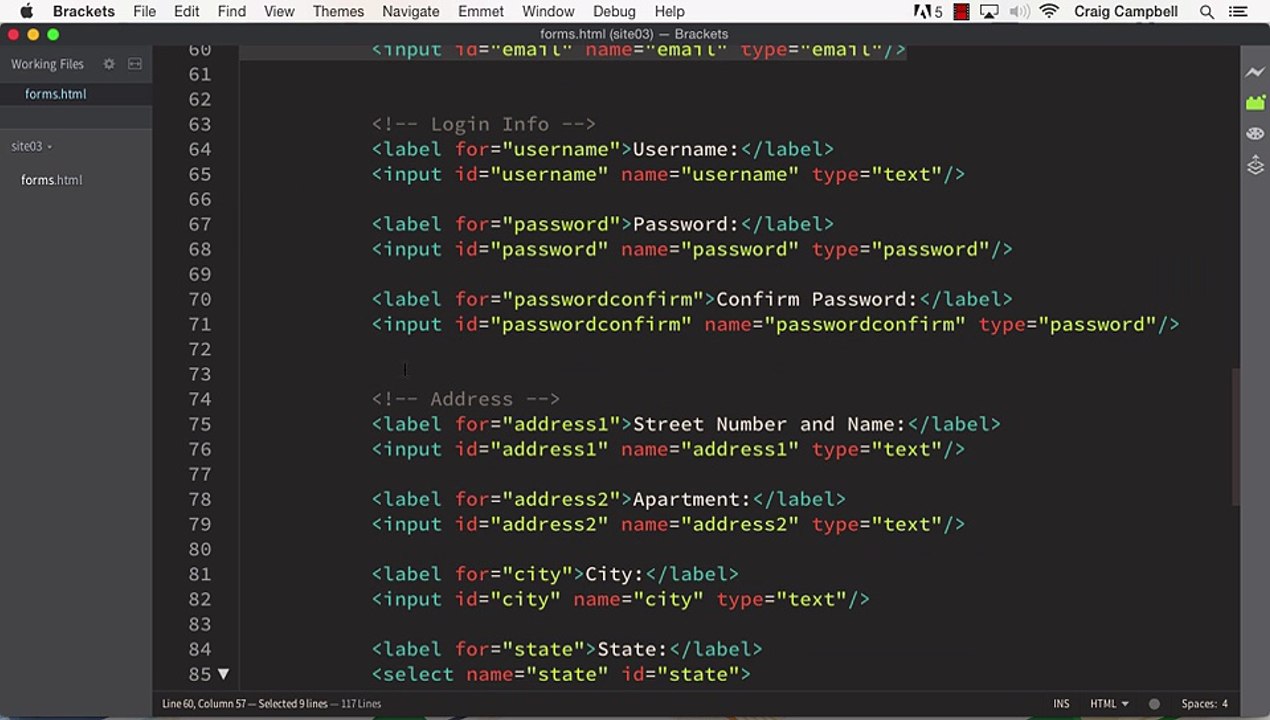Click the red filmstrip menu bar icon
This screenshot has height=720, width=1270.
point(961,12)
